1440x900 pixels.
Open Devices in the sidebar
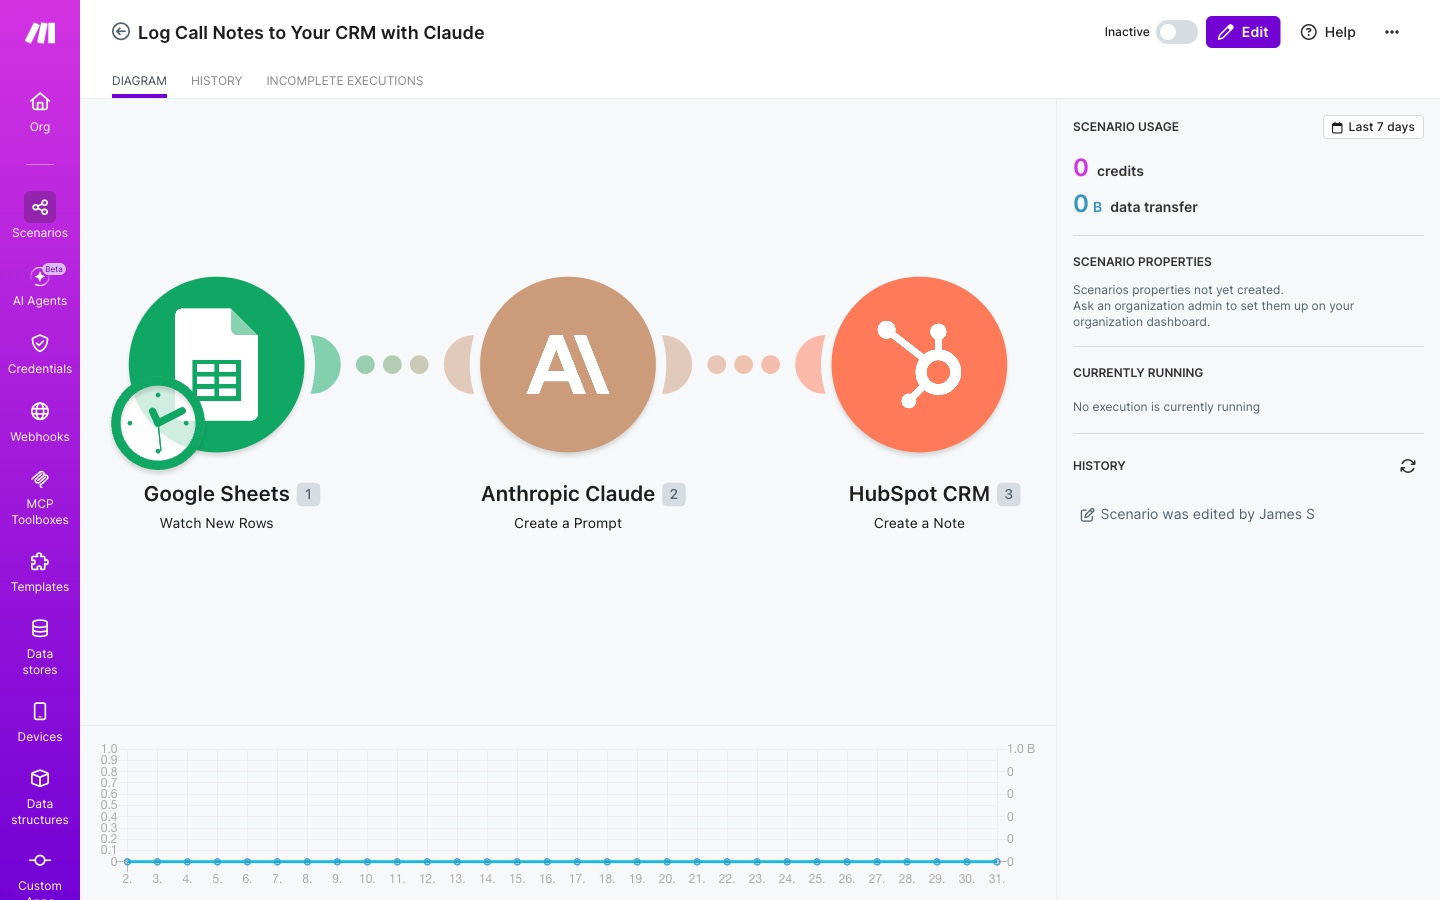[40, 722]
